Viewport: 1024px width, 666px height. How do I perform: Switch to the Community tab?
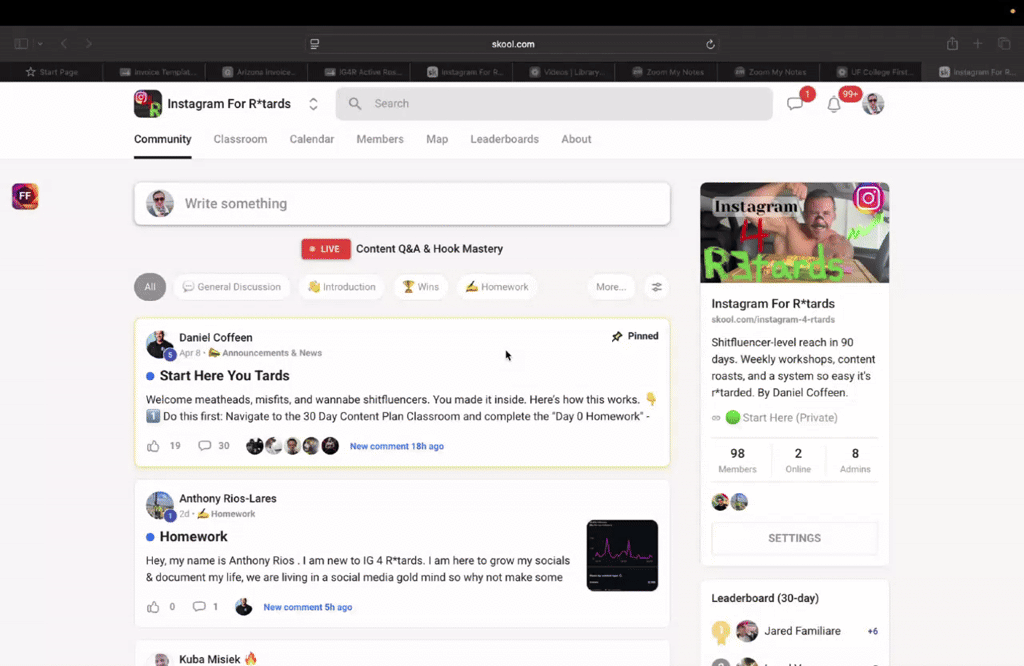(163, 139)
